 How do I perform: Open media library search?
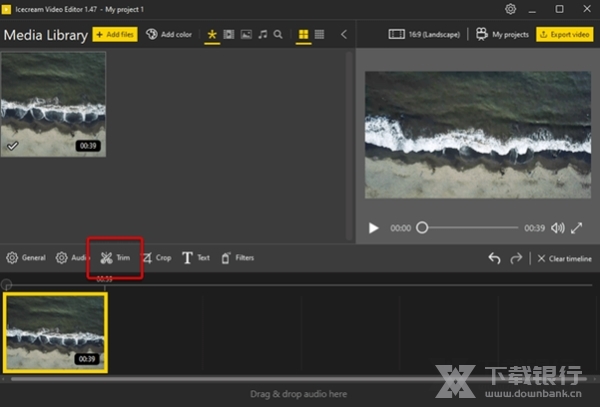[x=278, y=34]
